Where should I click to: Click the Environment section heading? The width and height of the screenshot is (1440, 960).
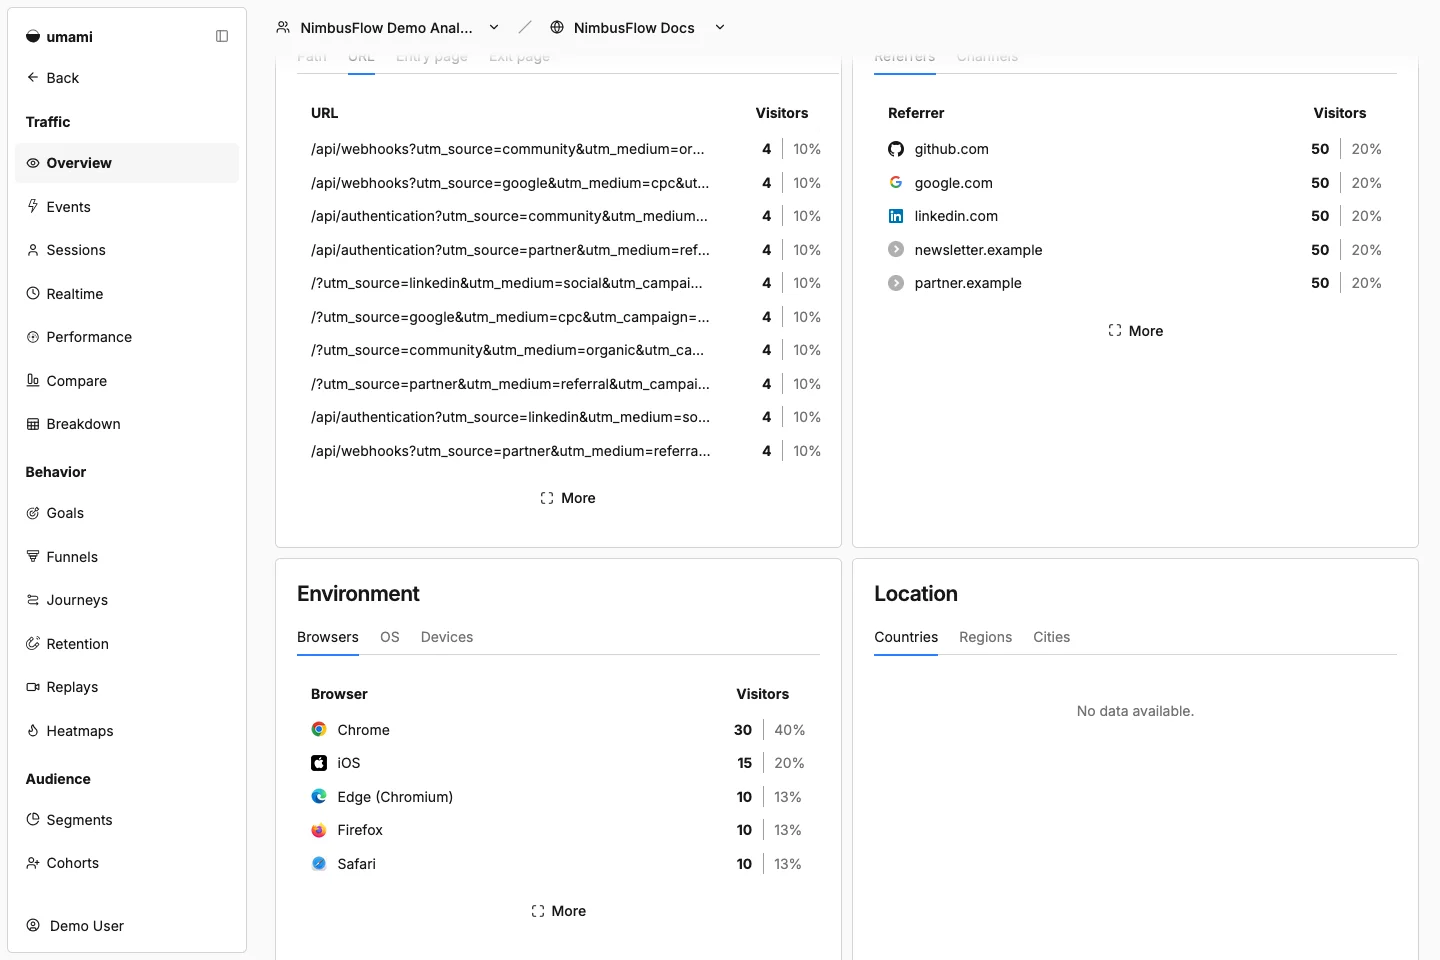point(358,594)
